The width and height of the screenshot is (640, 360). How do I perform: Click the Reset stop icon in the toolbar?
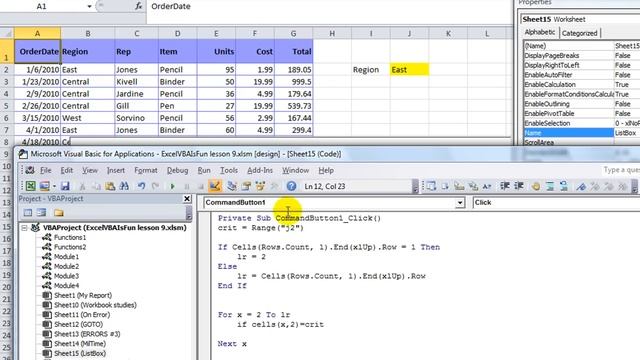tap(200, 186)
